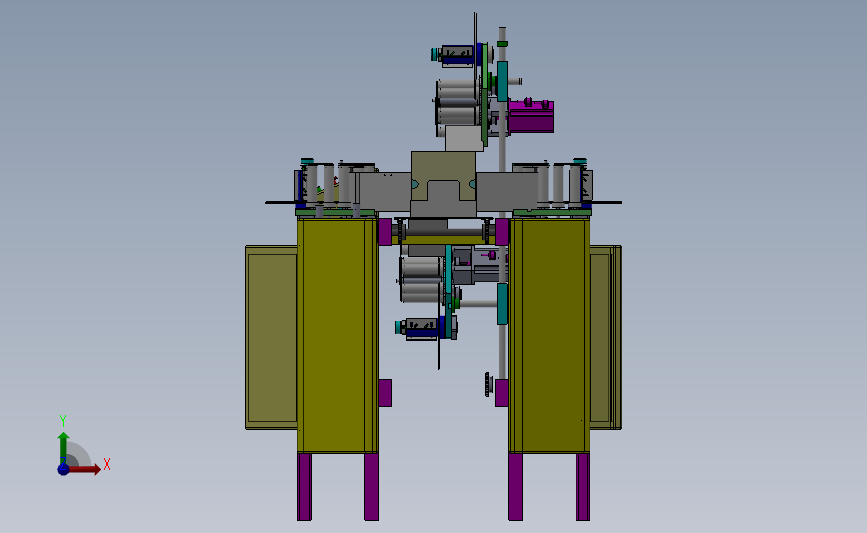
Task: Select the bottom small motor with teal end cap
Action: [418, 327]
